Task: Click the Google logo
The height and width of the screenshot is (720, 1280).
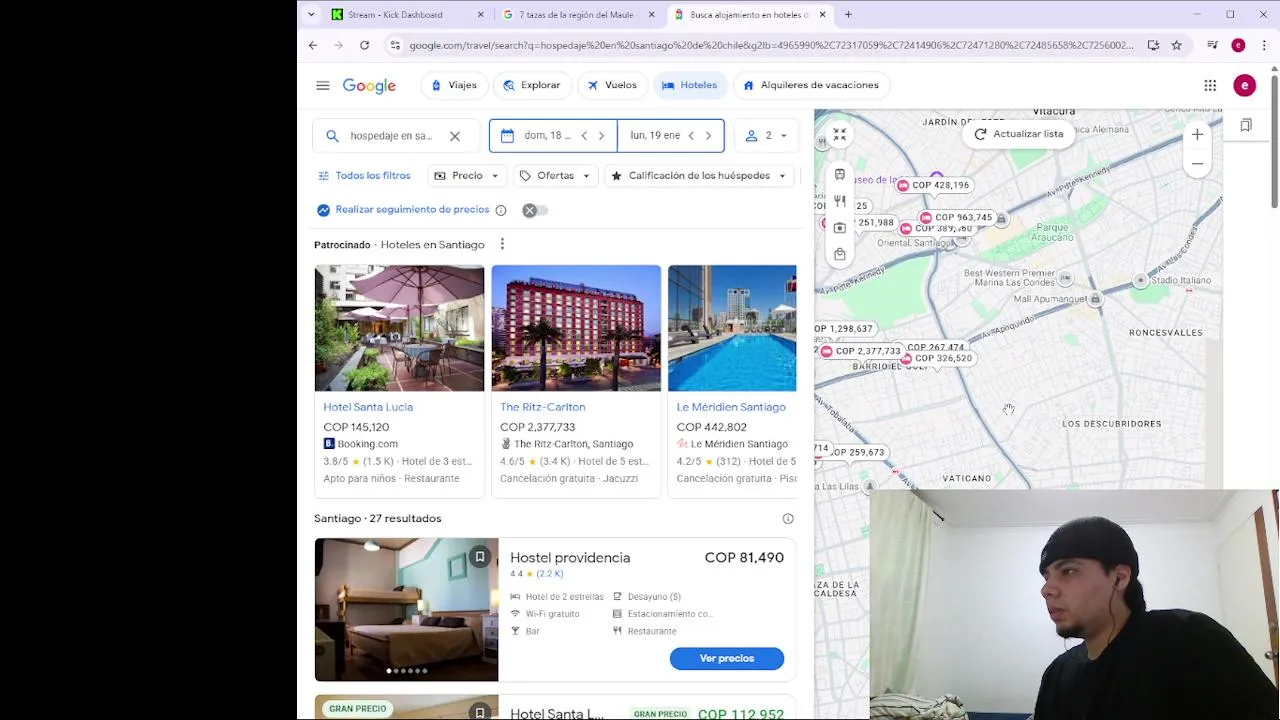Action: click(369, 85)
